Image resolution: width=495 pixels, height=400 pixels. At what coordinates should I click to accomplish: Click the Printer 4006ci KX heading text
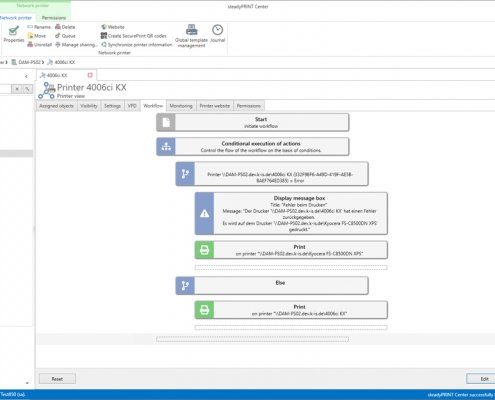92,87
